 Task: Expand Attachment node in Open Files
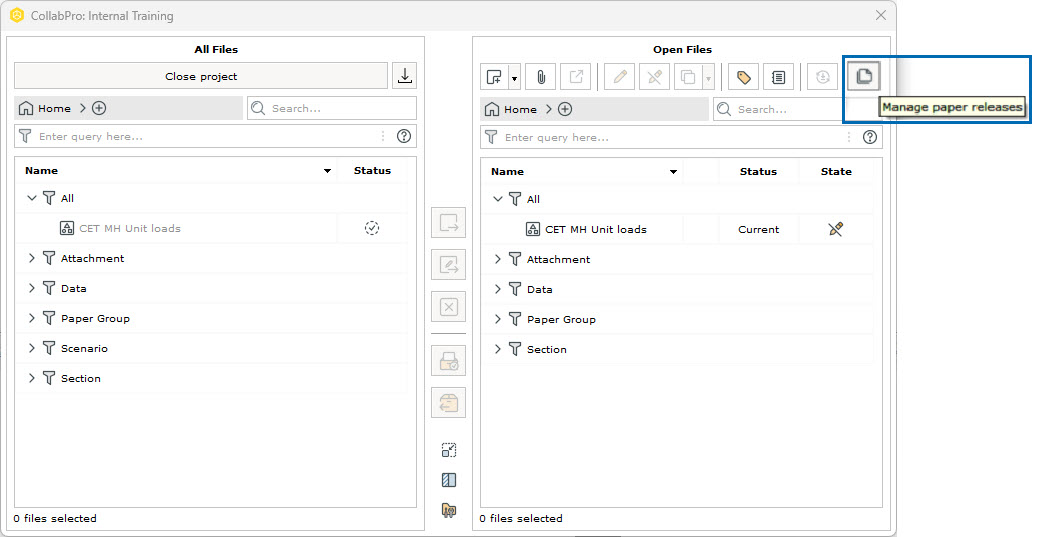click(498, 259)
